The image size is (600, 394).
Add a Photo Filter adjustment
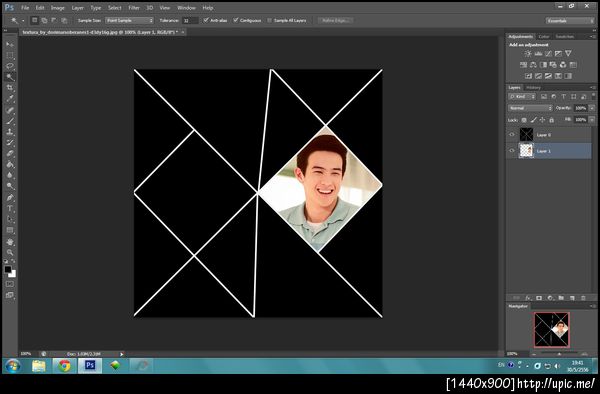point(553,65)
